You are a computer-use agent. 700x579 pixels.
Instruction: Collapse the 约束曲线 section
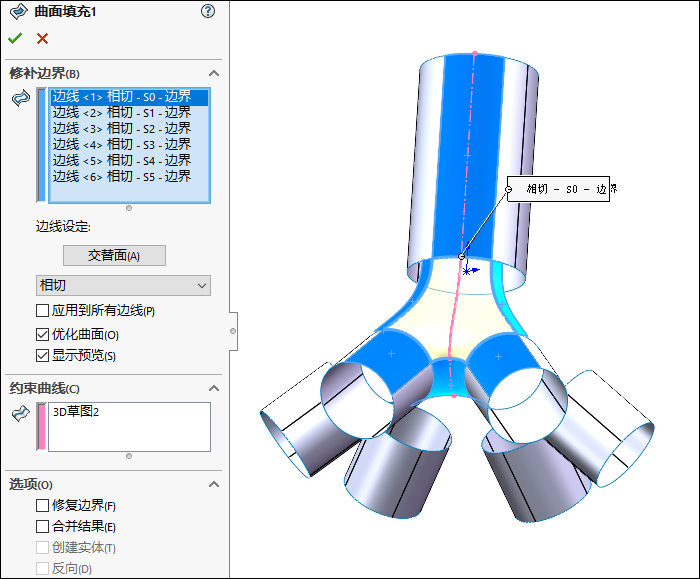click(x=214, y=388)
